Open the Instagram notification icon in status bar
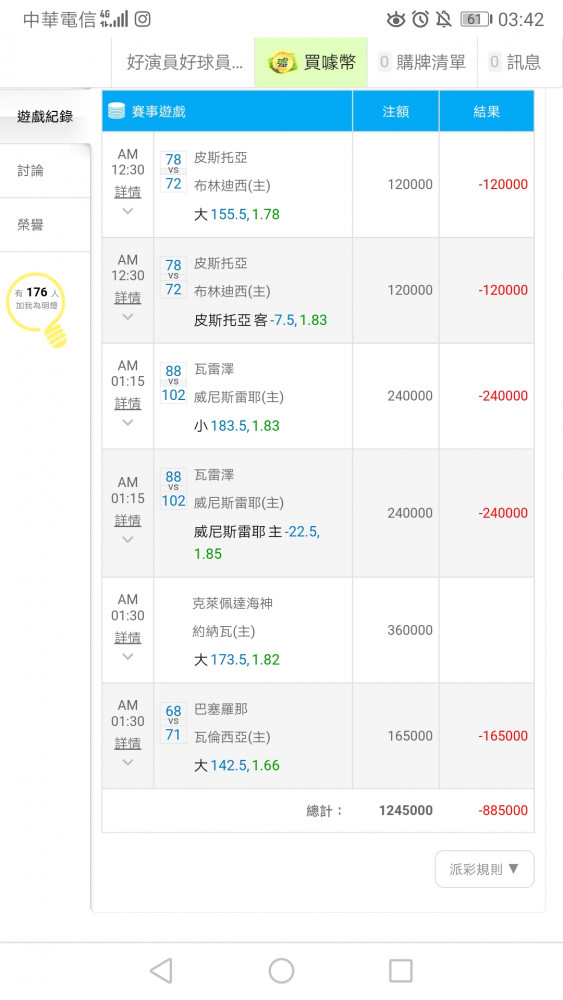This screenshot has width=563, height=1000. pos(143,19)
